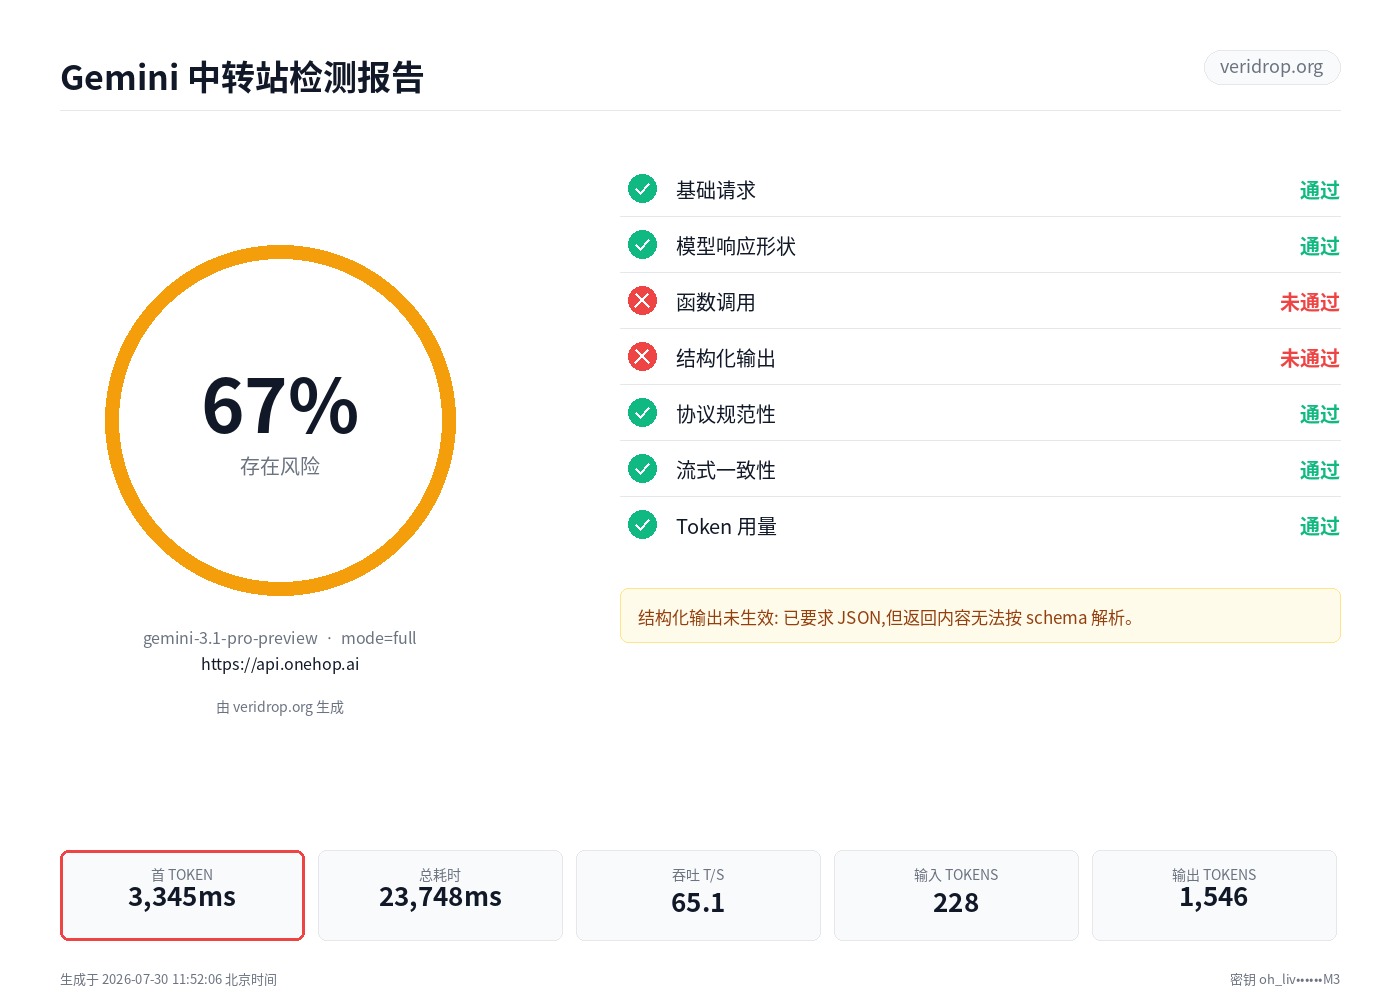The width and height of the screenshot is (1400, 1000).
Task: Click the green check icon for 基础请求
Action: [642, 189]
